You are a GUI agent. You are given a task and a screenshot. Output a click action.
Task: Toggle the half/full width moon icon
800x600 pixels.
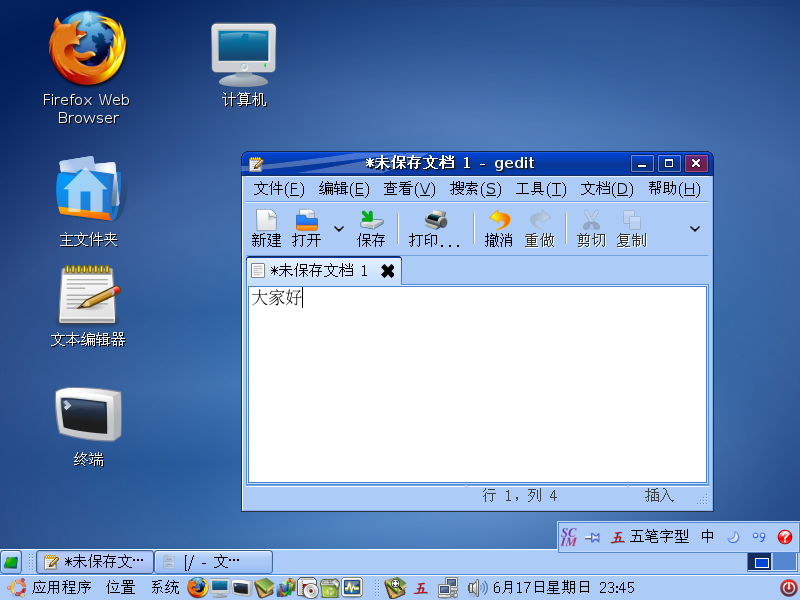tap(733, 537)
